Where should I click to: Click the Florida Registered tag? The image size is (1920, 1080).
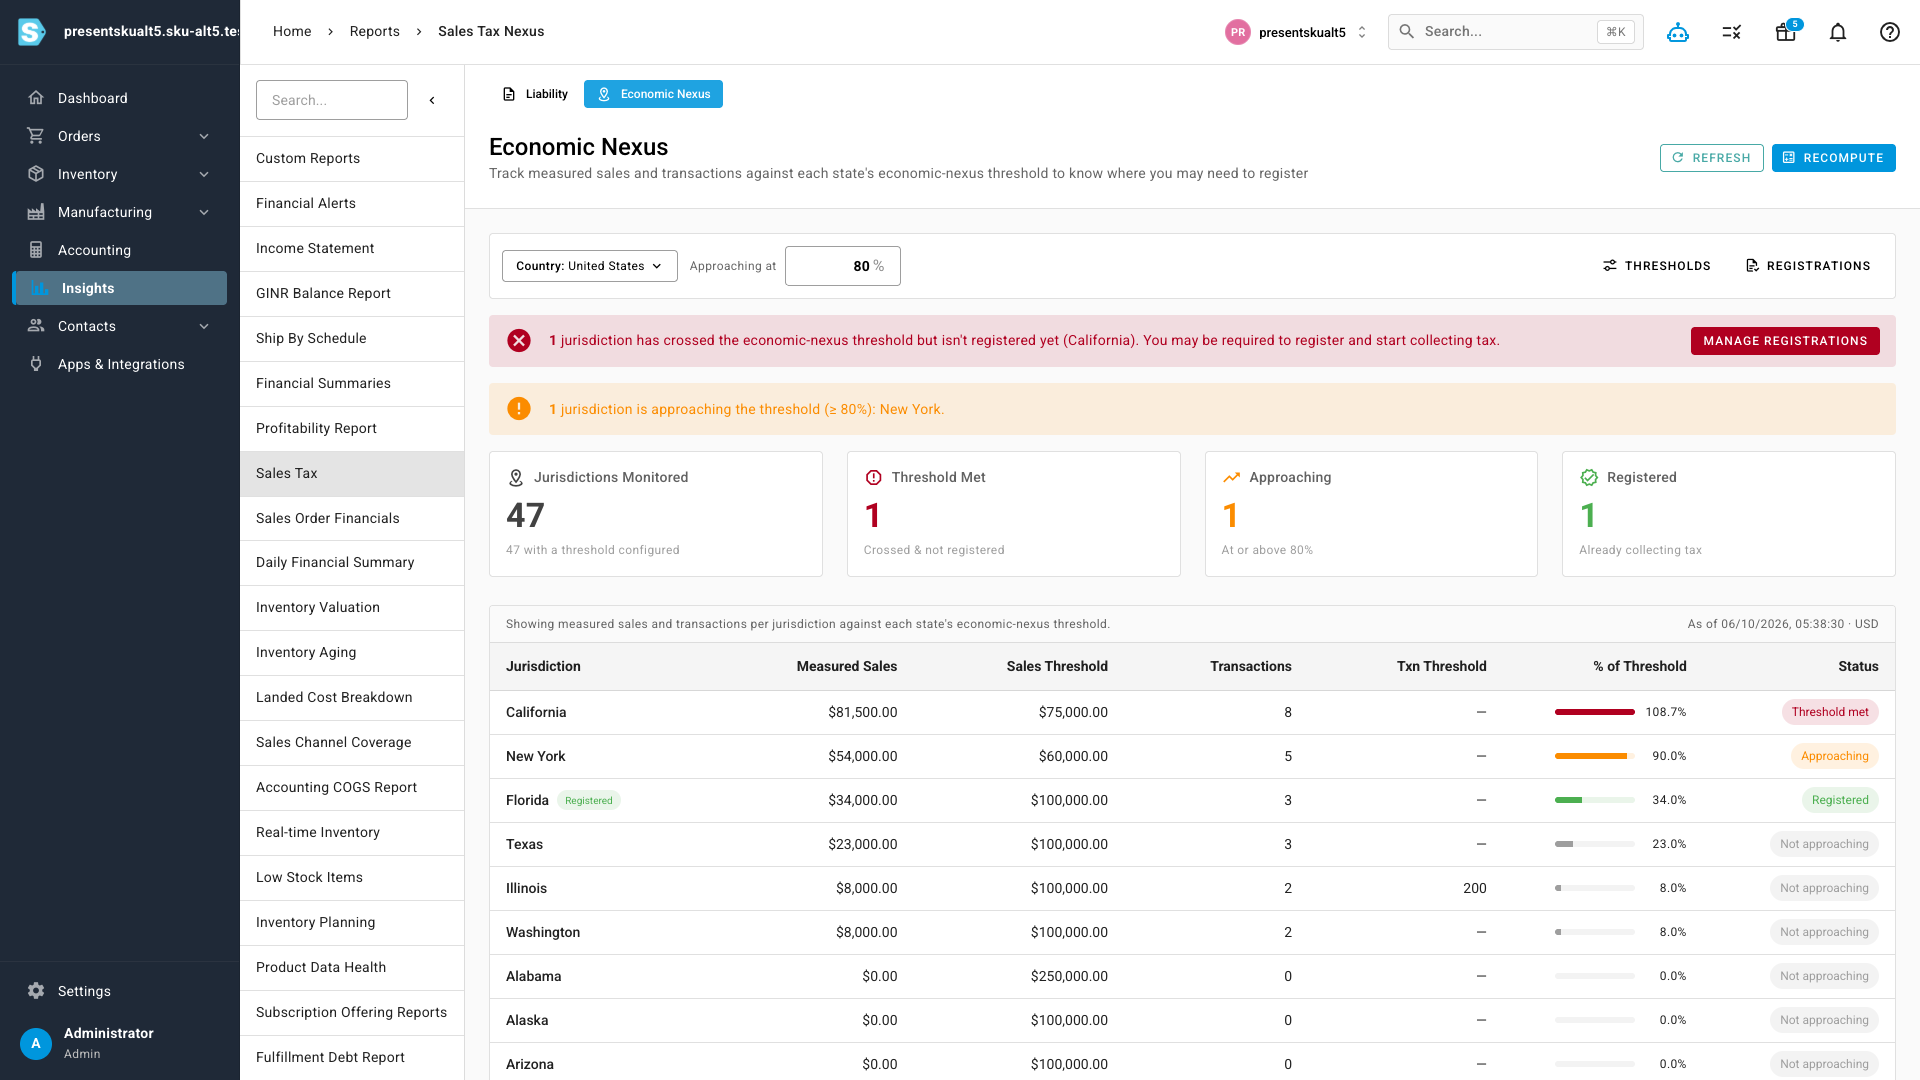click(x=589, y=800)
